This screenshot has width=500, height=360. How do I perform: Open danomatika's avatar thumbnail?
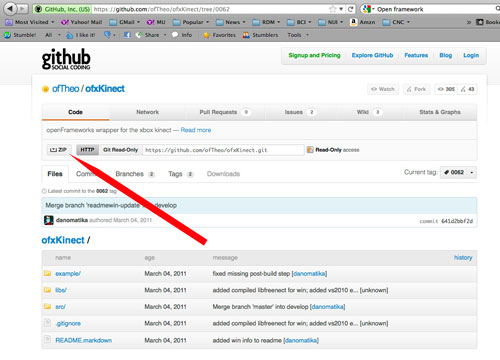point(49,220)
